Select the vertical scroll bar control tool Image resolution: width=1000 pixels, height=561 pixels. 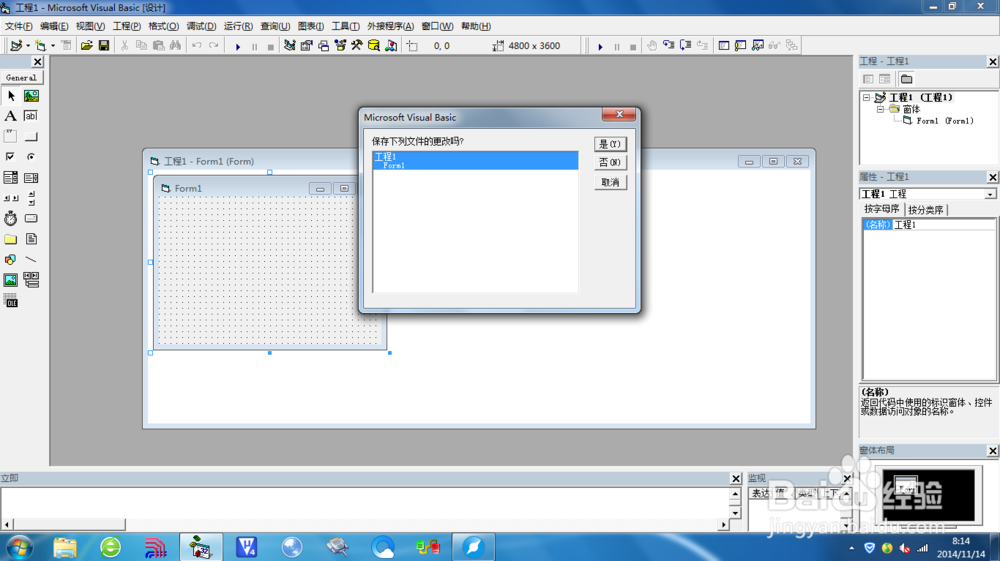tap(31, 198)
